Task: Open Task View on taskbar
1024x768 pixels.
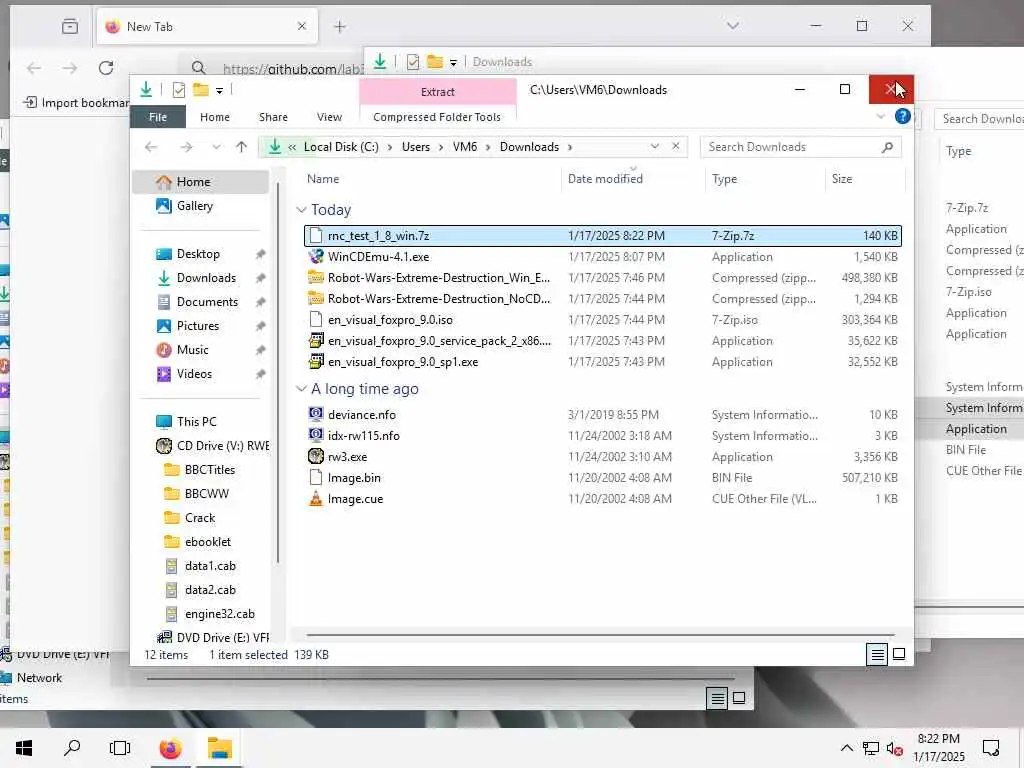Action: (x=120, y=748)
